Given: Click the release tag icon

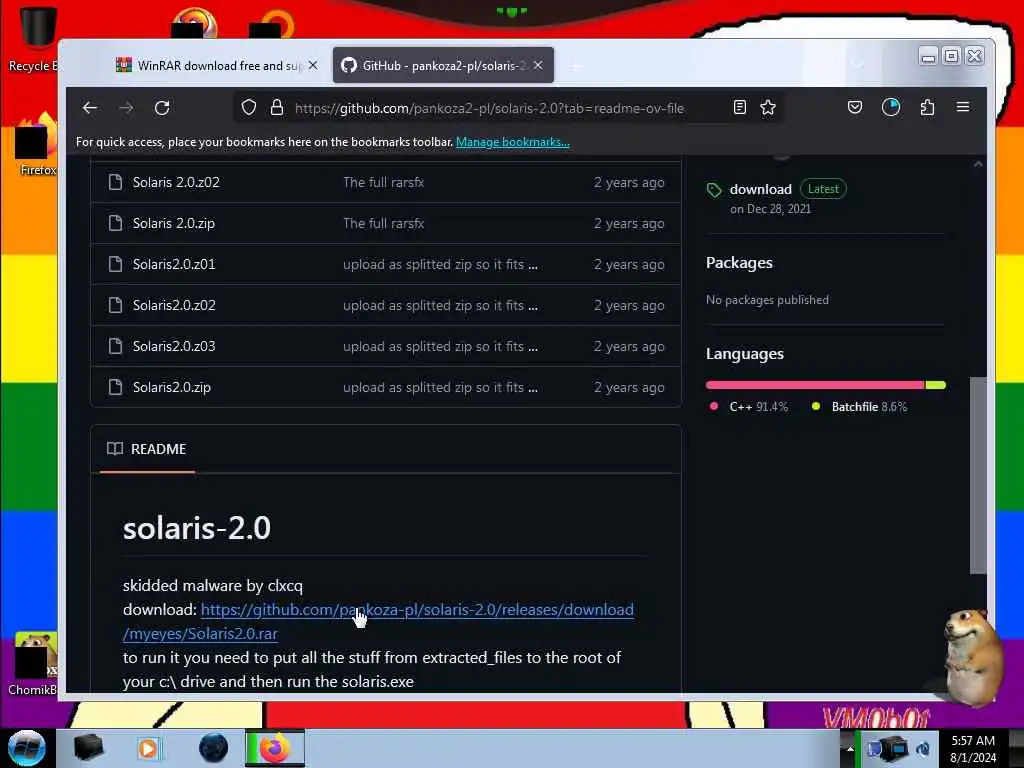Looking at the screenshot, I should point(714,190).
